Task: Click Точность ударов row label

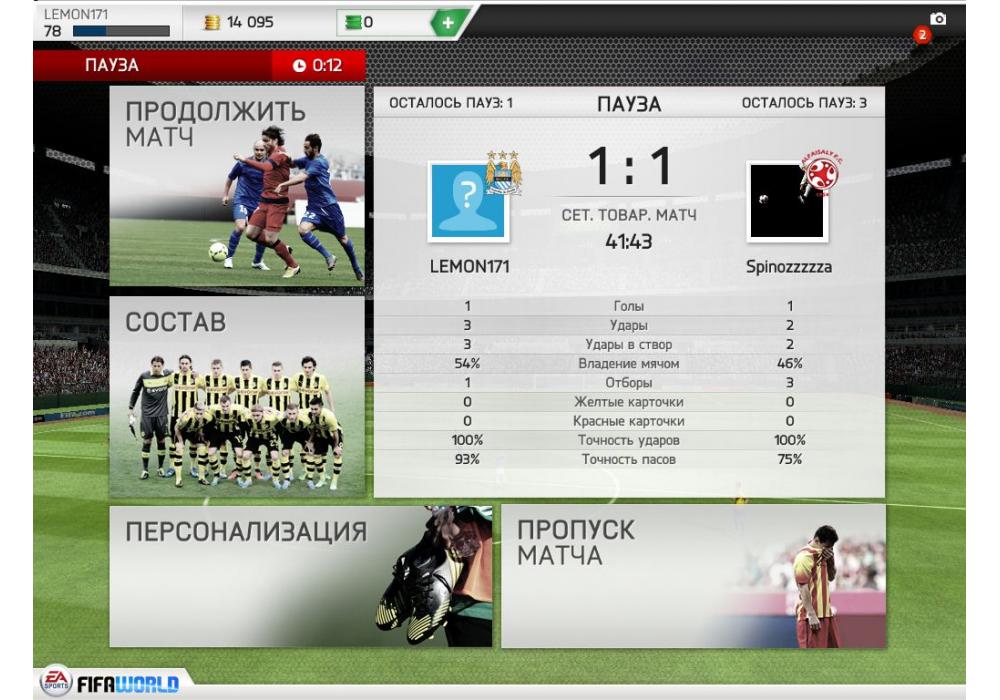Action: tap(629, 441)
